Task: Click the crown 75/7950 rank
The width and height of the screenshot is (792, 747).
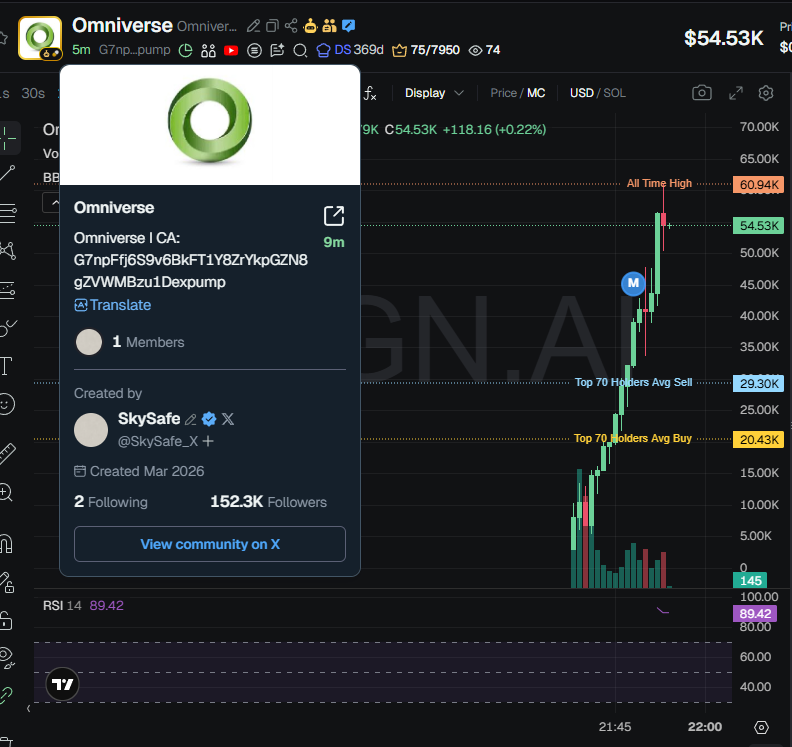Action: point(426,50)
